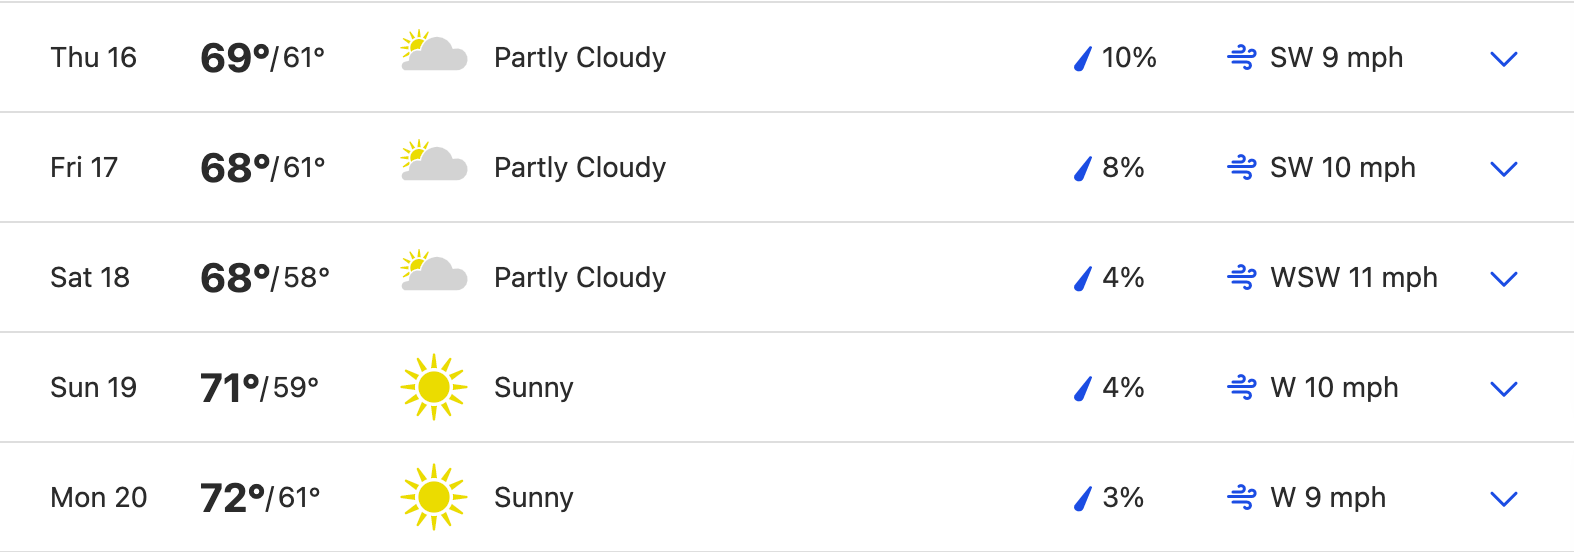1574x552 pixels.
Task: Expand the Fri 17 forecast chevron
Action: point(1503,169)
